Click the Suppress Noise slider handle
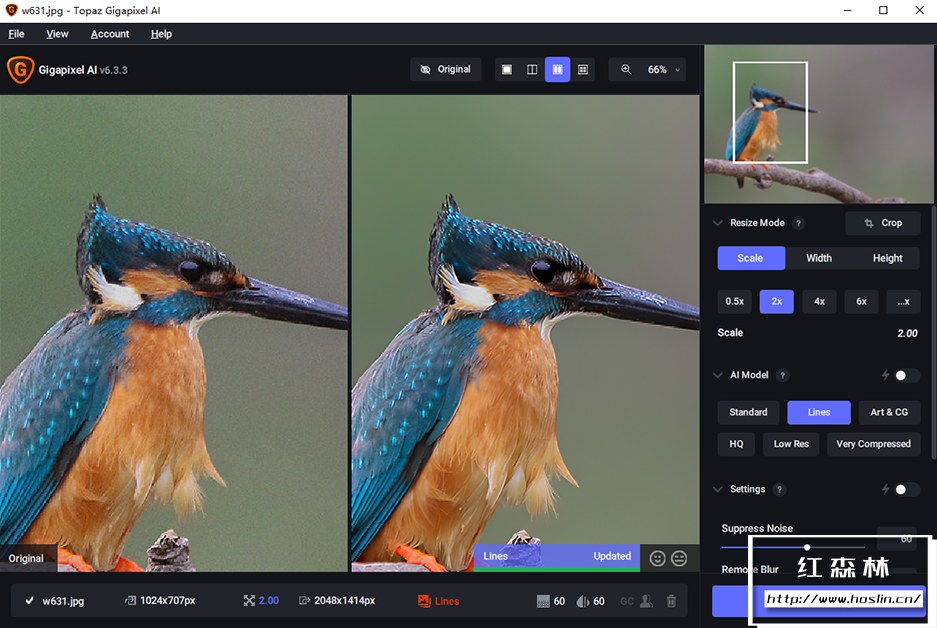Screen dimensions: 937x628 point(807,547)
